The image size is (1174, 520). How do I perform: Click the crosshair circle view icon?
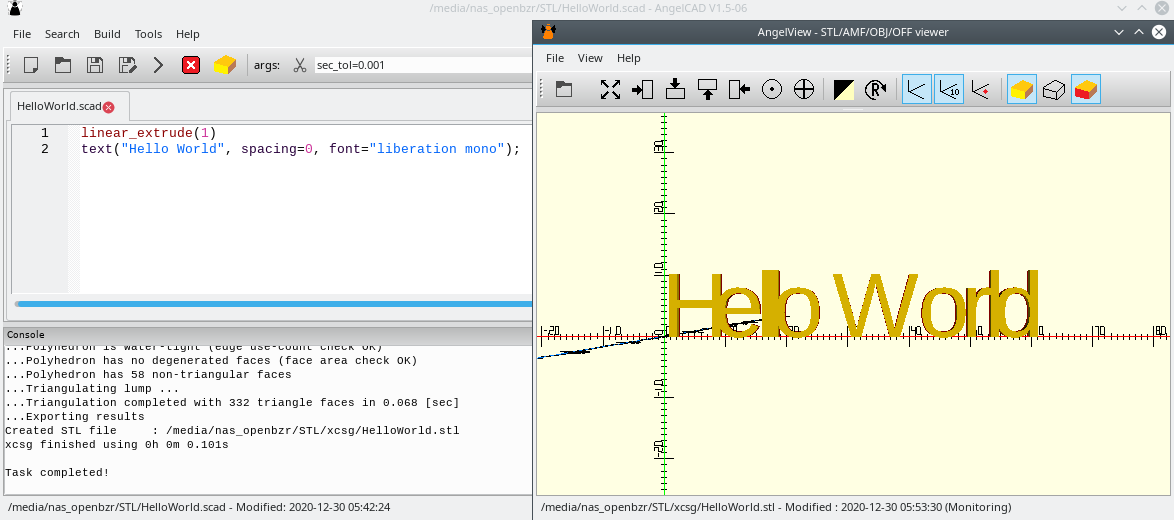point(804,89)
